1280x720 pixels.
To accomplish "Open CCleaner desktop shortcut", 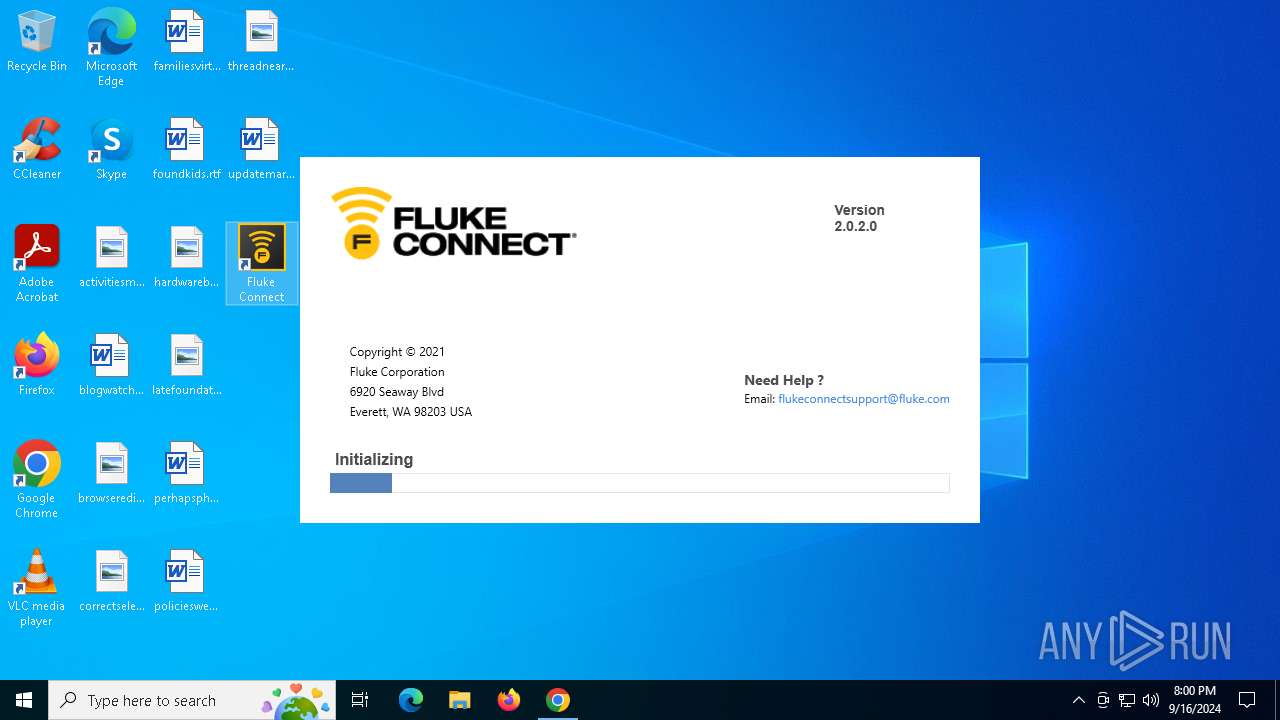I will pyautogui.click(x=37, y=150).
